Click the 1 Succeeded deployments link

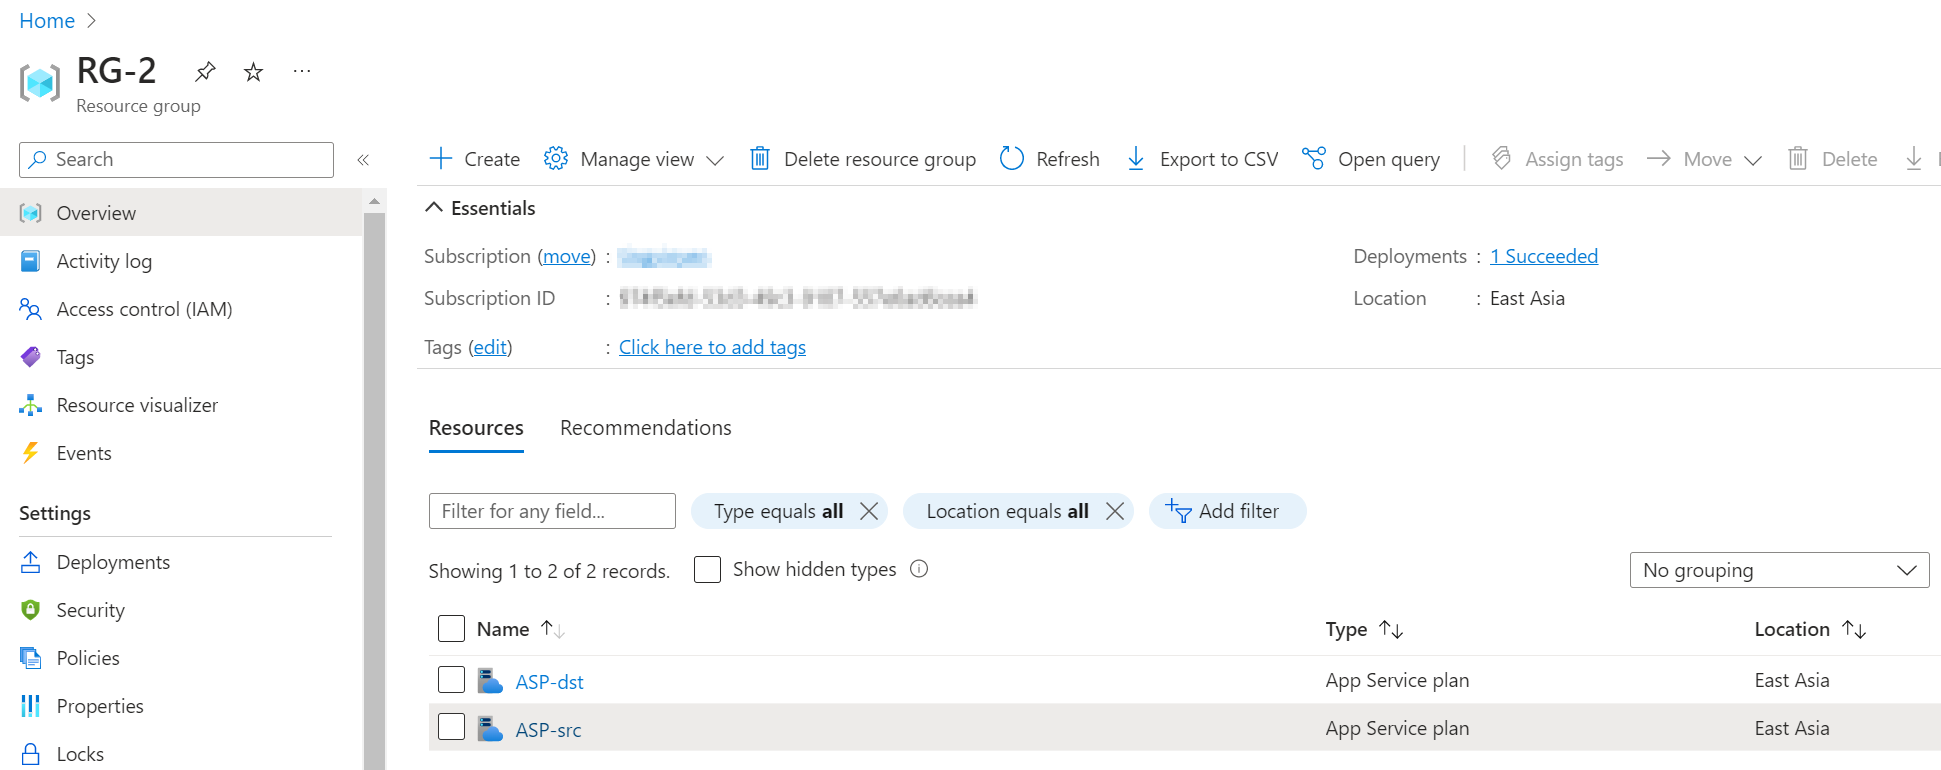pyautogui.click(x=1543, y=256)
